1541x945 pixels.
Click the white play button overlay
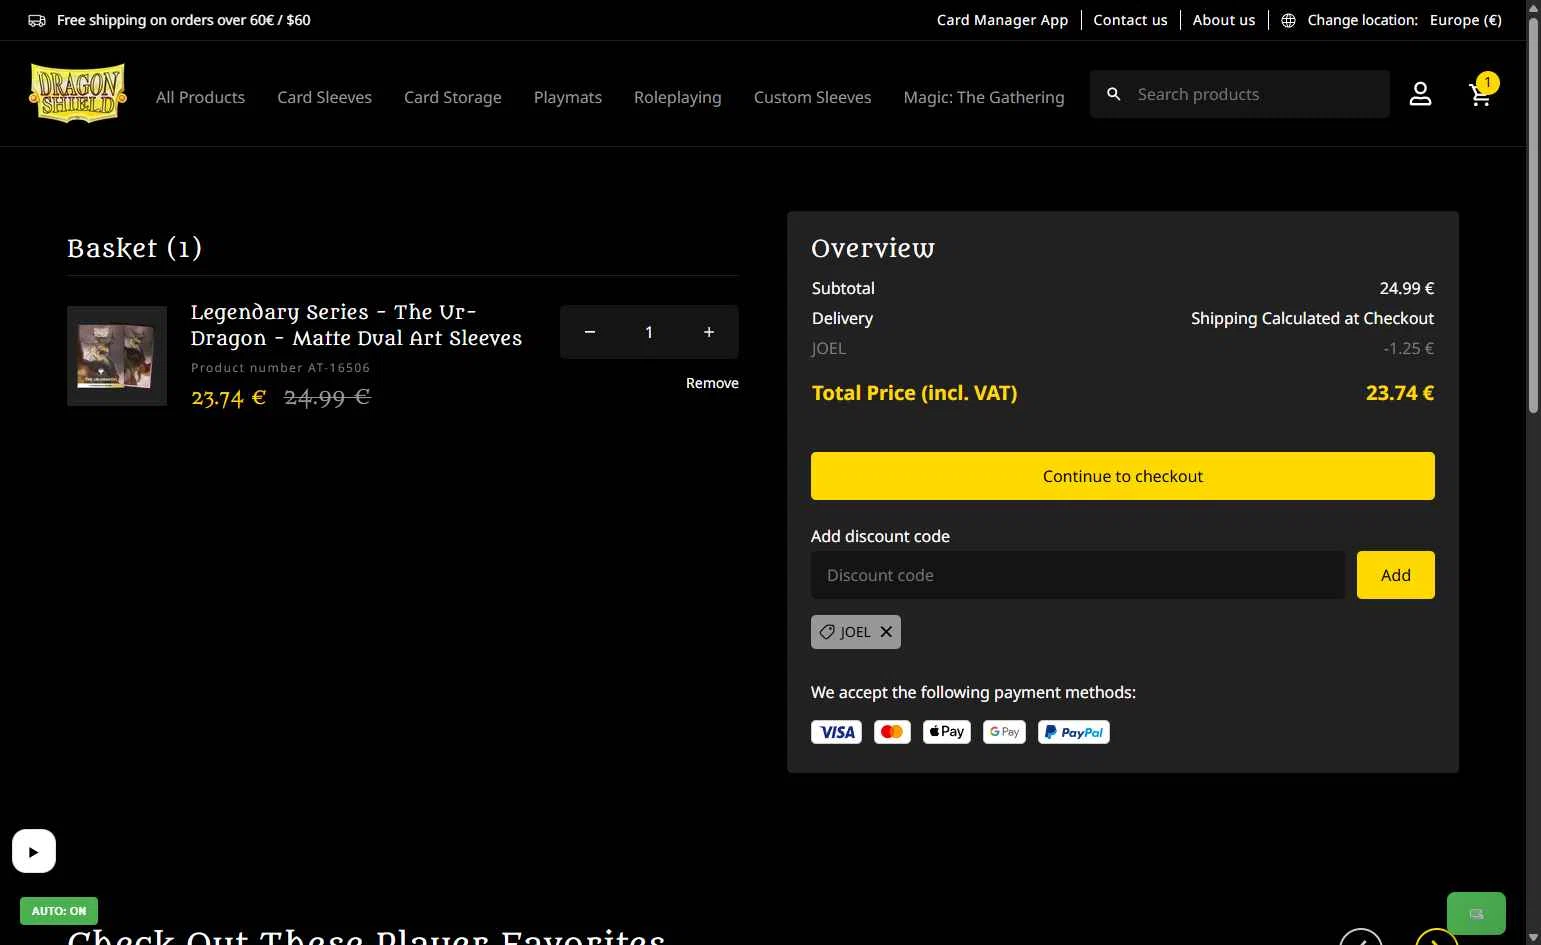(x=34, y=852)
